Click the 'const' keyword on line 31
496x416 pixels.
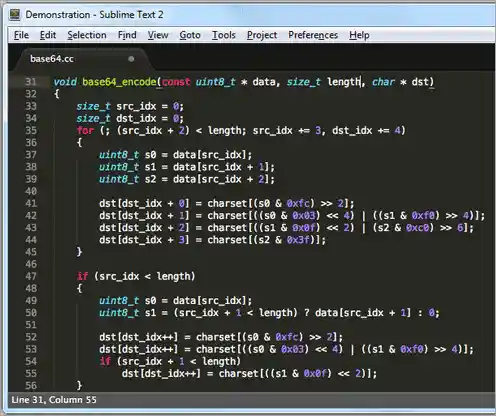[176, 82]
